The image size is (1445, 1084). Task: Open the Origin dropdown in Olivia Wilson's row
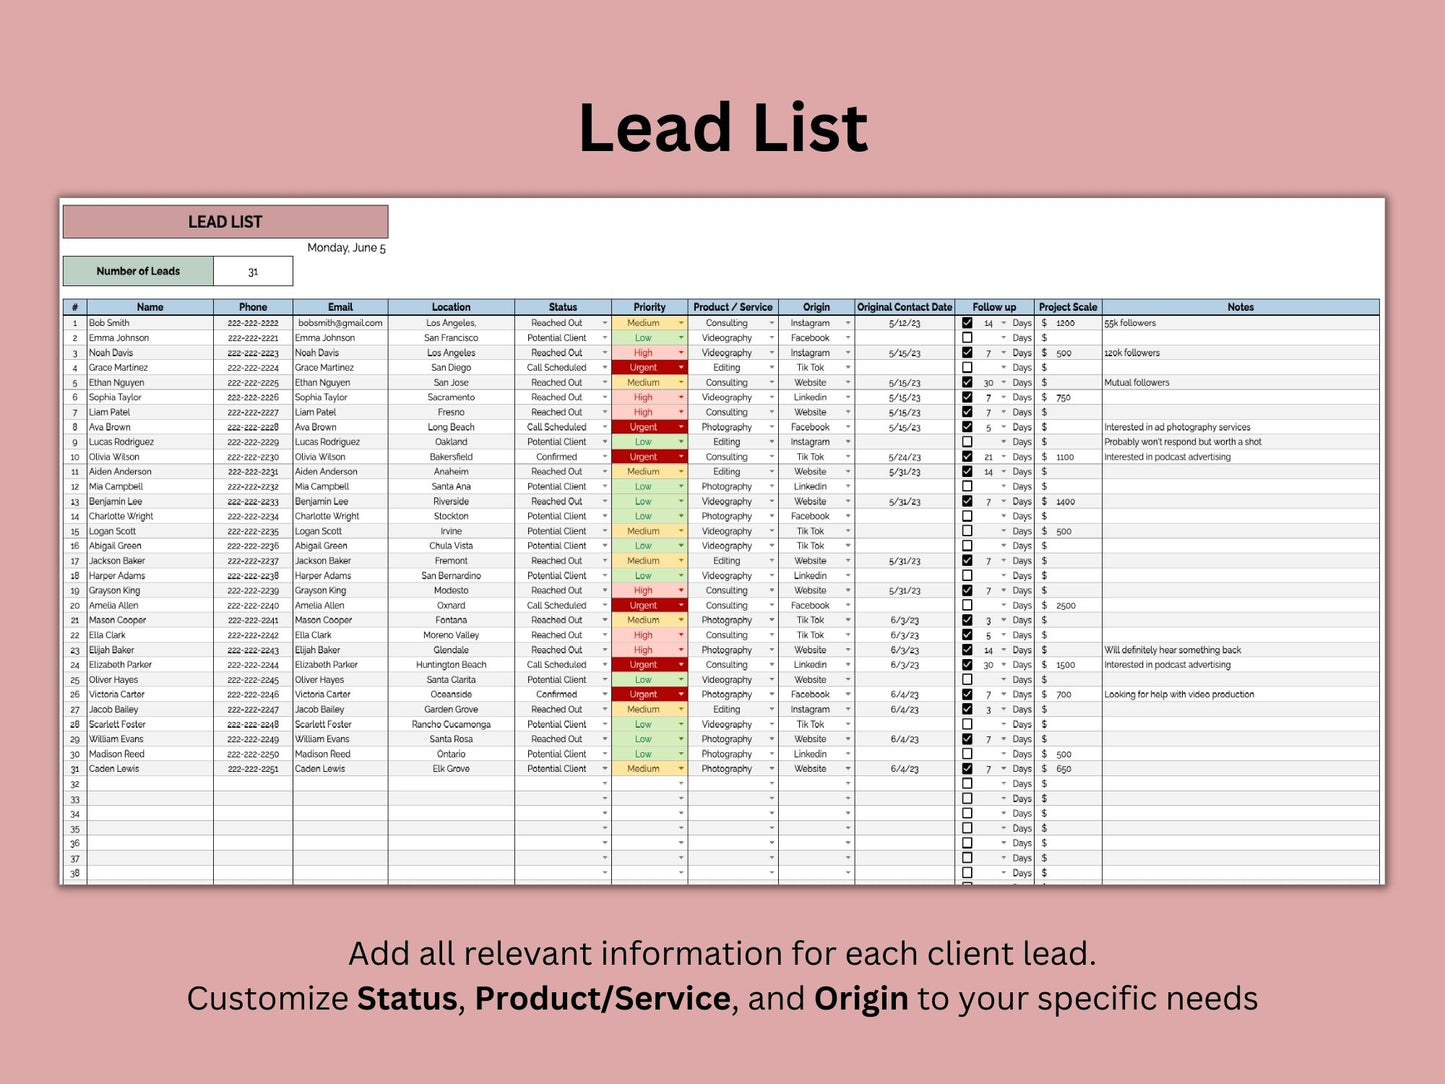click(x=848, y=457)
